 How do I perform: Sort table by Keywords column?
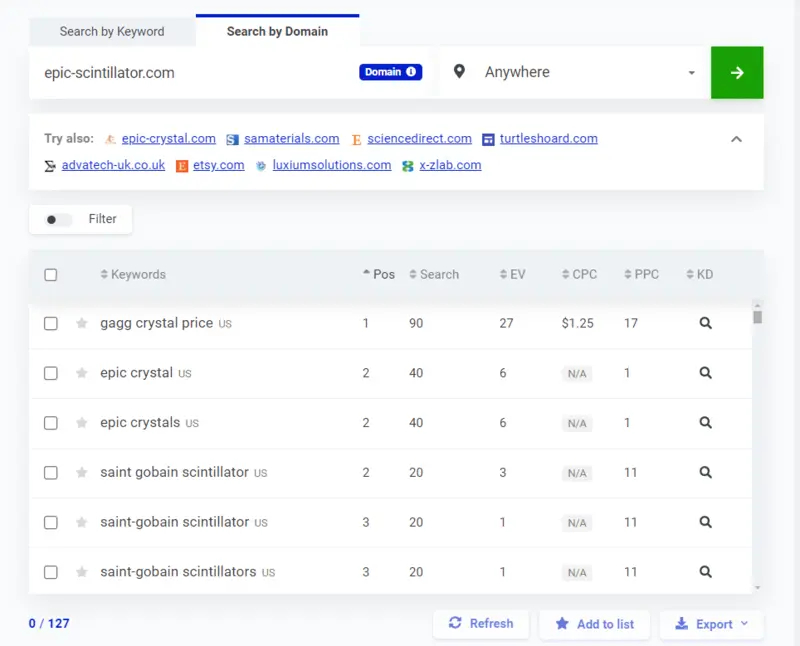133,275
